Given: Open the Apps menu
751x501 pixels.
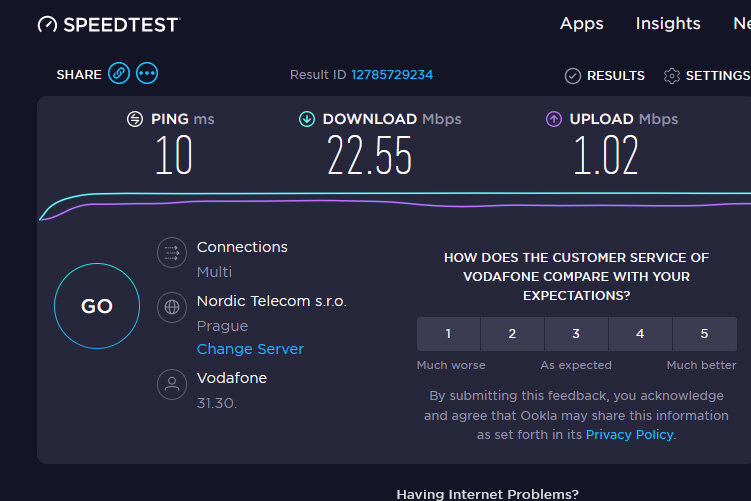Looking at the screenshot, I should (x=582, y=23).
